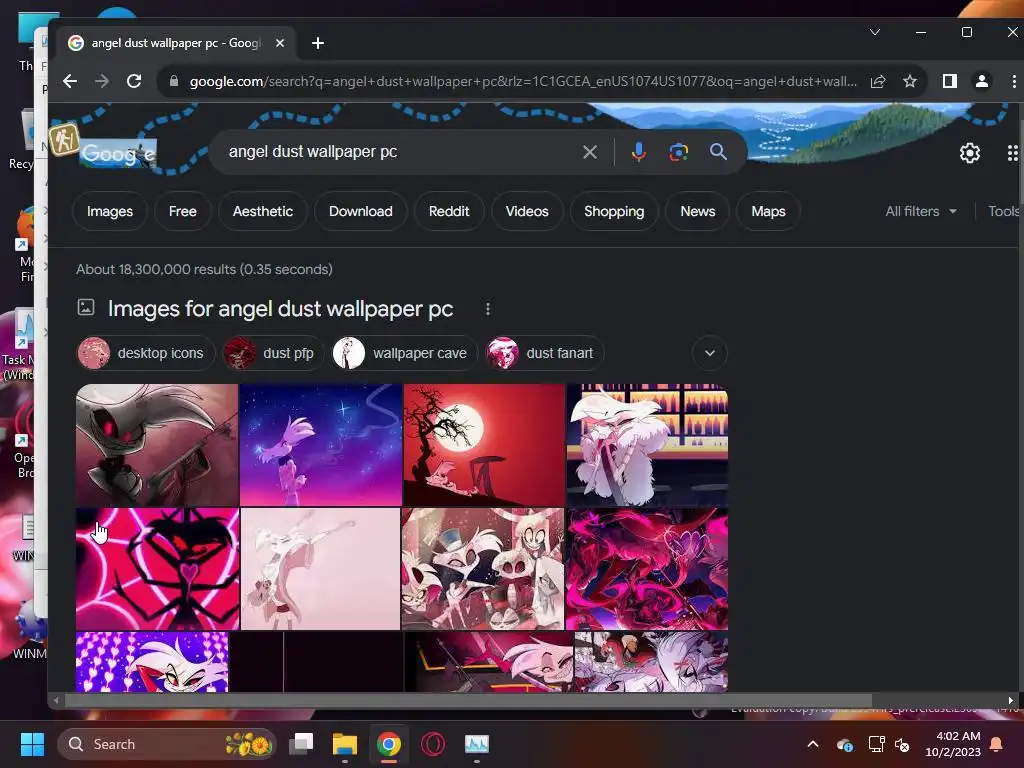Open File Explorer from taskbar
Viewport: 1024px width, 768px height.
click(x=345, y=744)
